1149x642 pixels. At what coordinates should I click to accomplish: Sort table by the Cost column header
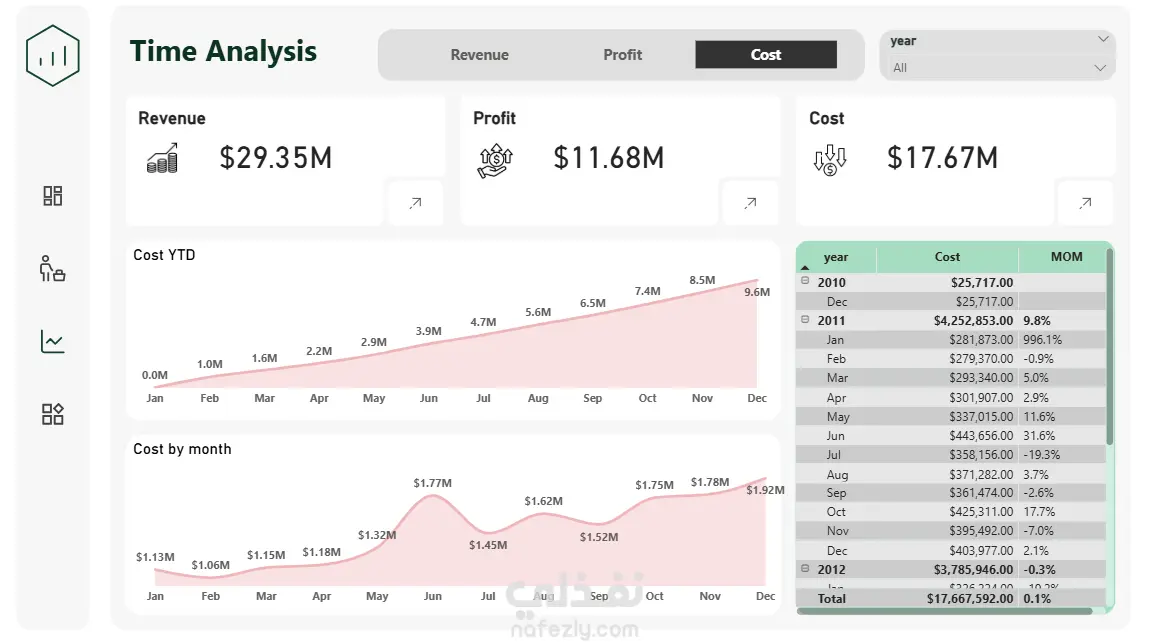coord(947,257)
